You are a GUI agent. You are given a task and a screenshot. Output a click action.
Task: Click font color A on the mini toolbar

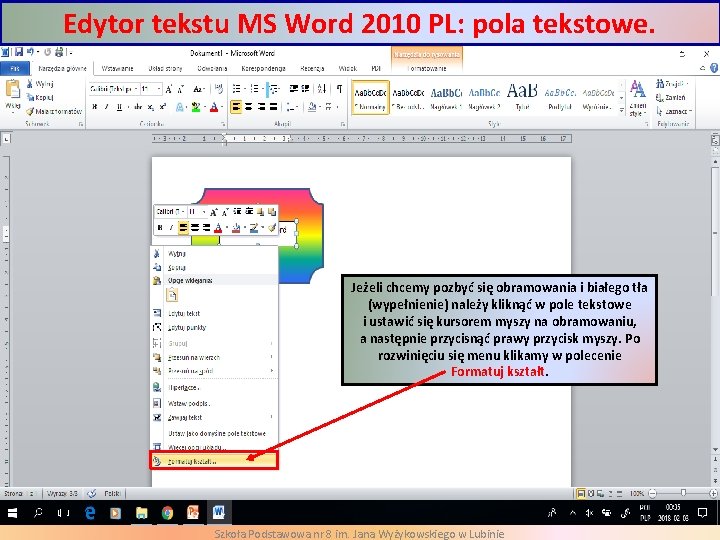click(218, 227)
